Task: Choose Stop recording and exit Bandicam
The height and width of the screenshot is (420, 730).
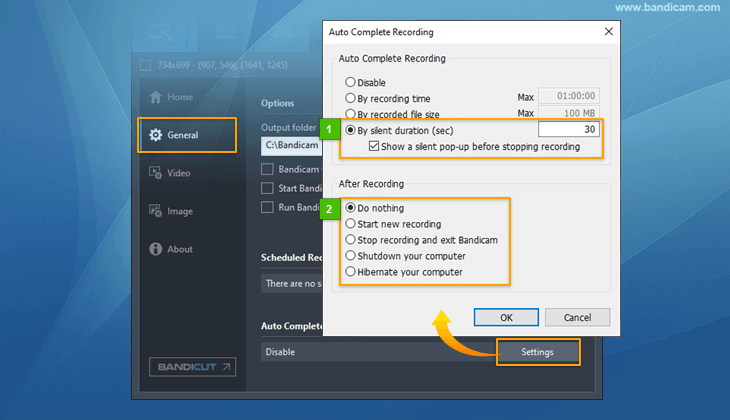Action: click(x=350, y=240)
